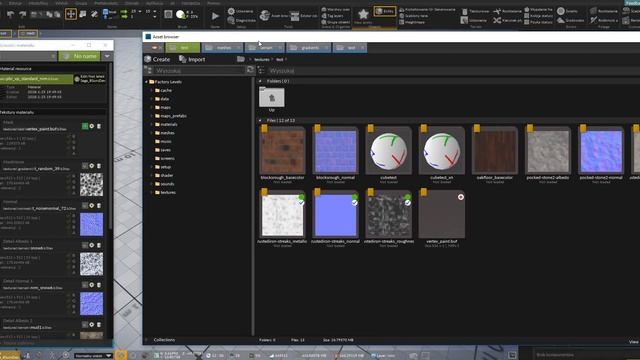Toggle green square in vertex_paint texture slot
The width and height of the screenshot is (640, 360).
click(85, 126)
